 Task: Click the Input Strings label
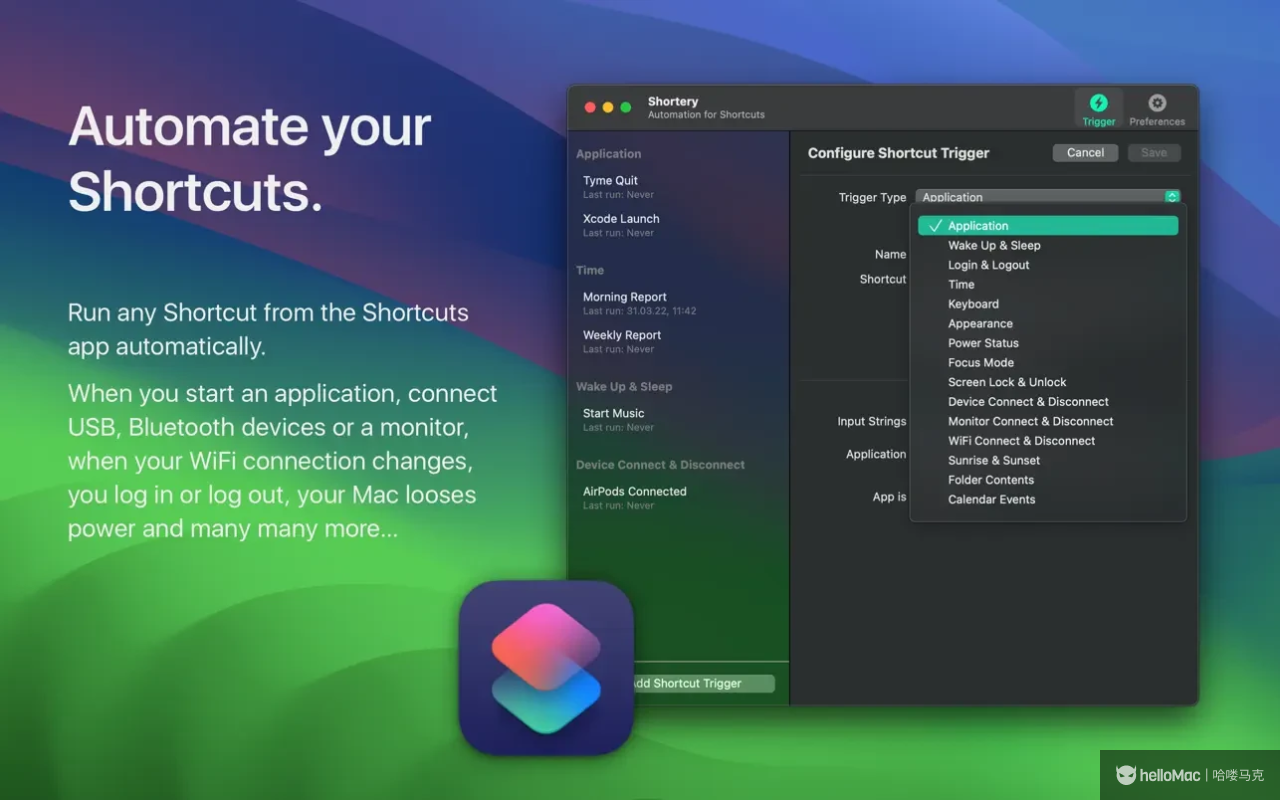[872, 422]
